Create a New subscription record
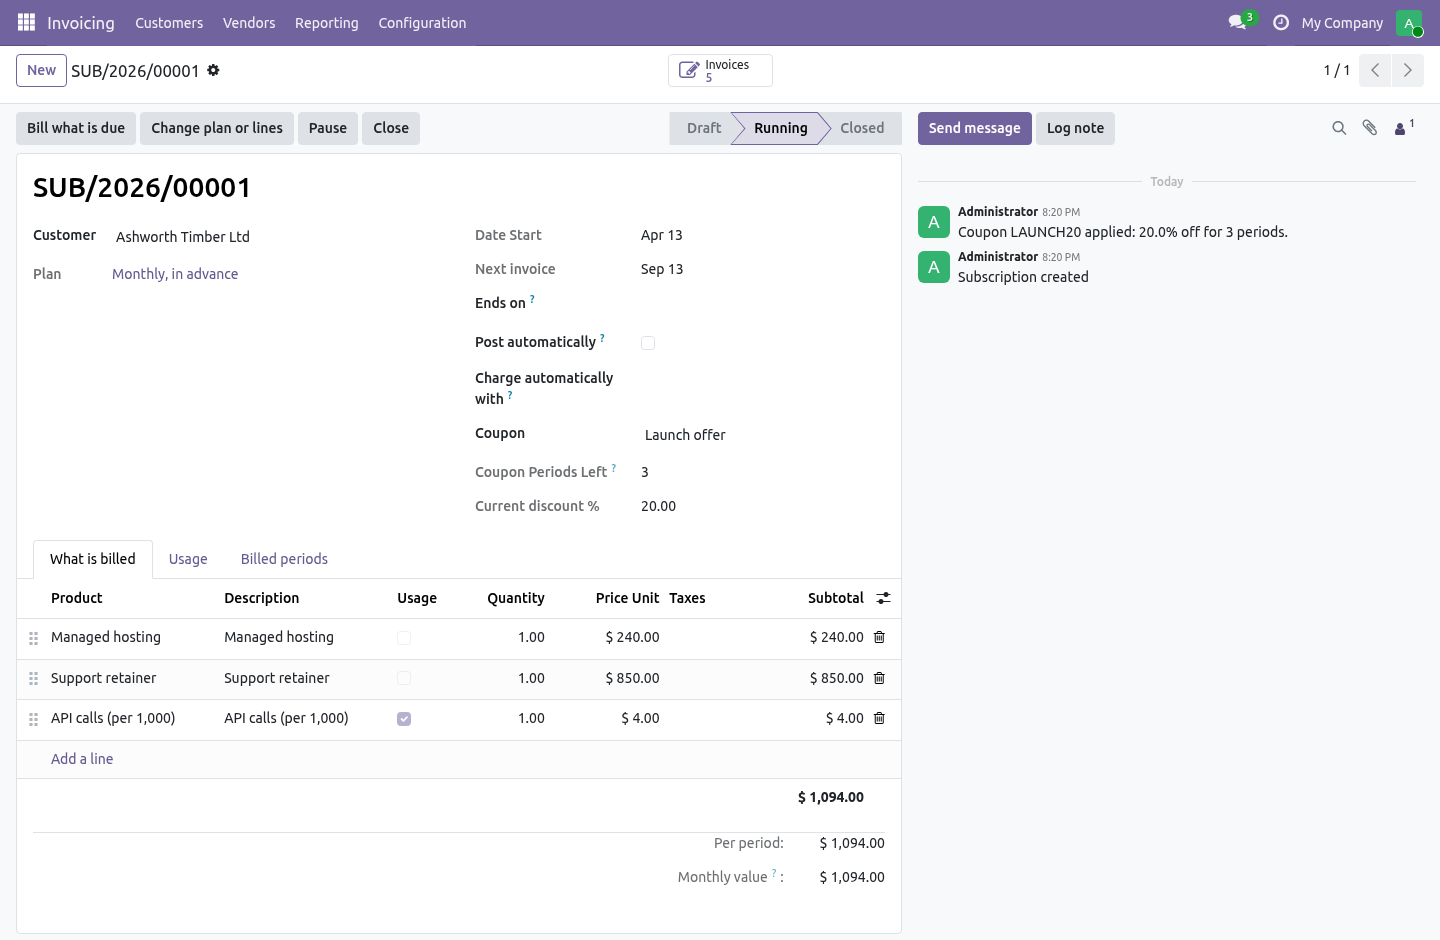Image resolution: width=1440 pixels, height=940 pixels. [42, 70]
